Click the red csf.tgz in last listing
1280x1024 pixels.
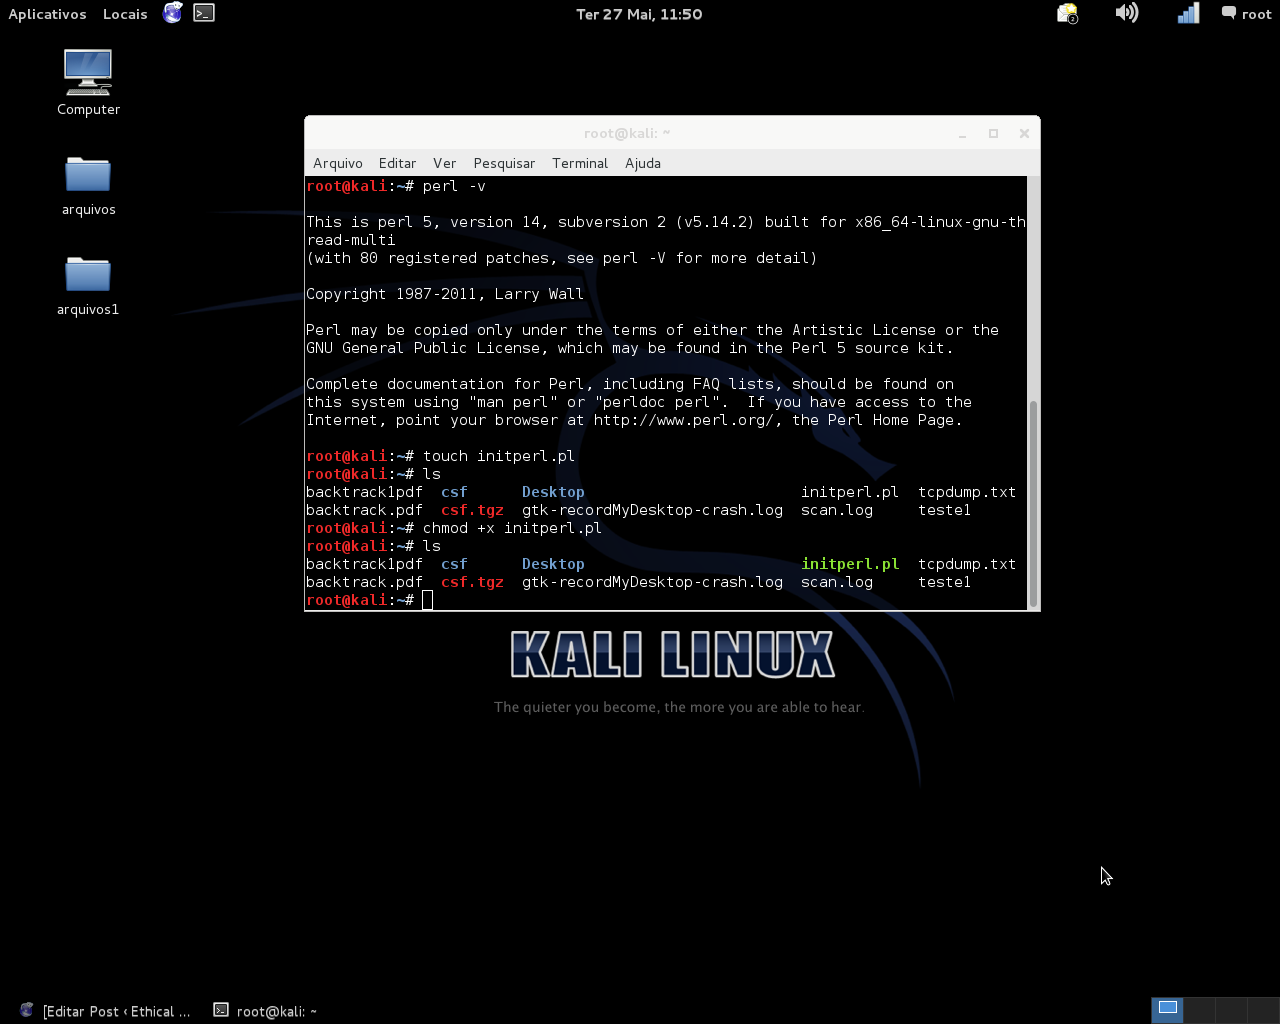(472, 582)
